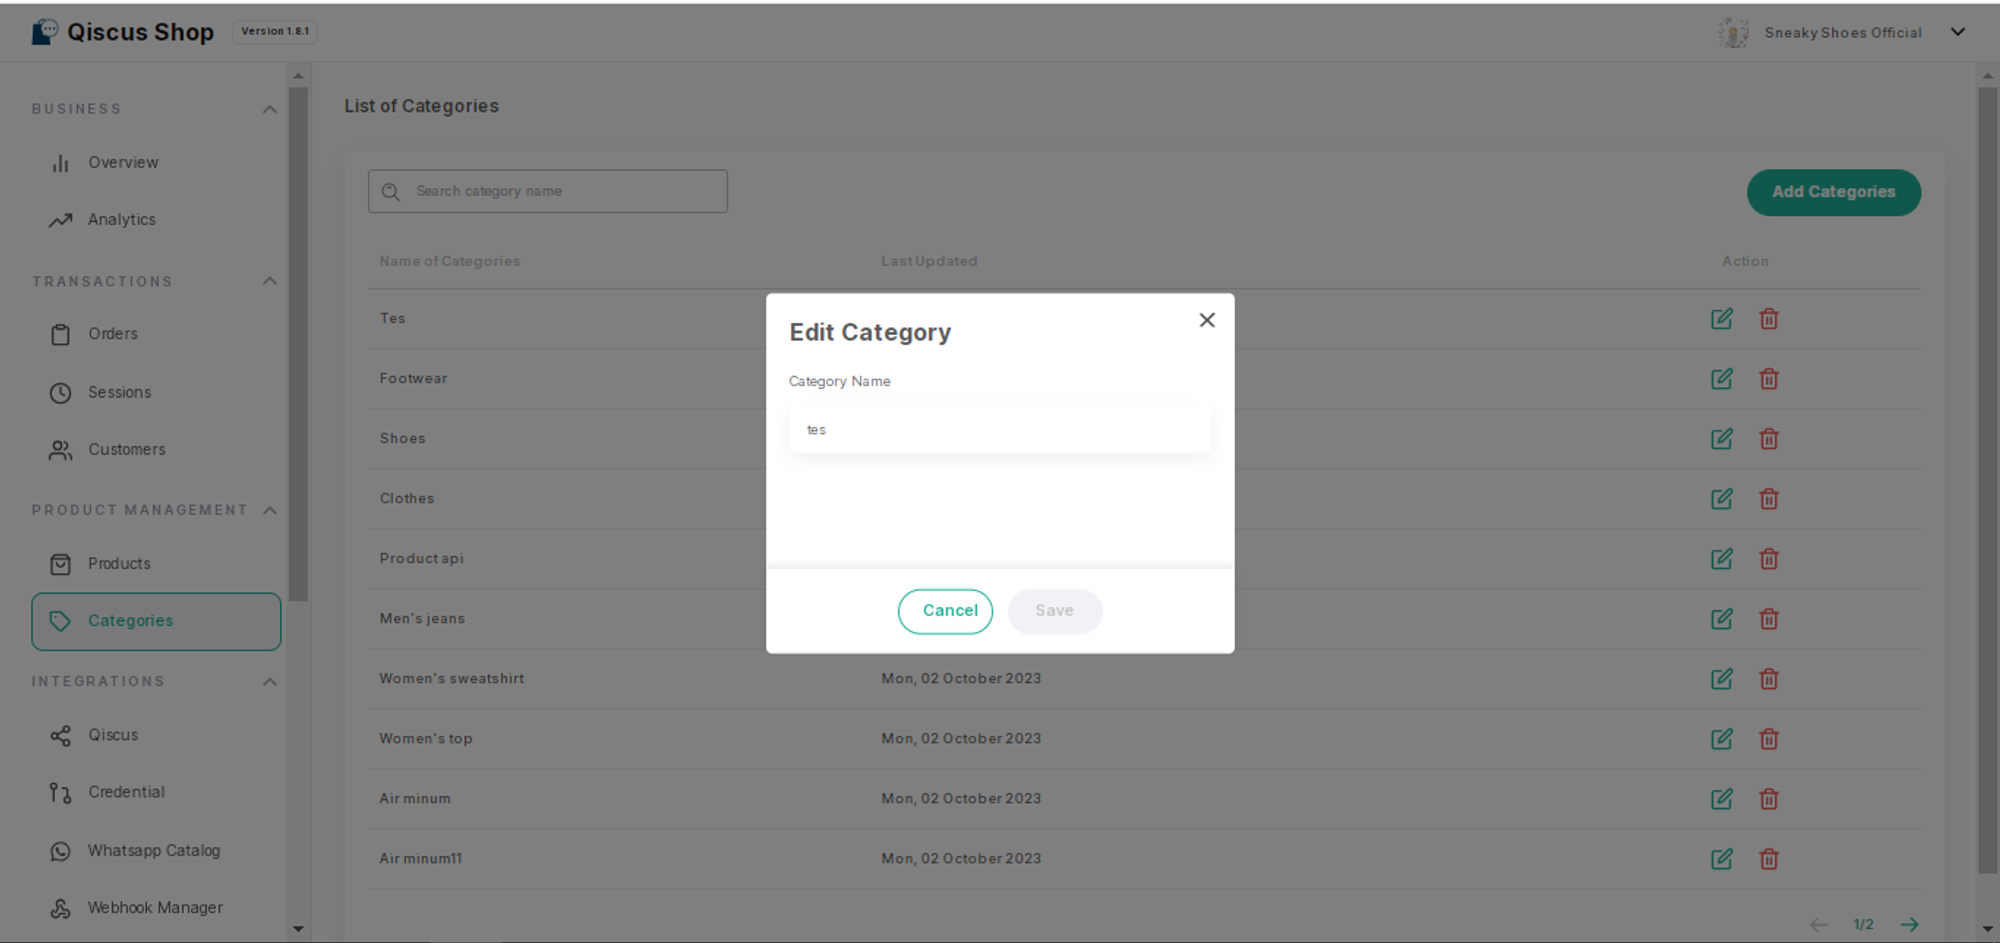
Task: Click the Add Categories button
Action: [1833, 192]
